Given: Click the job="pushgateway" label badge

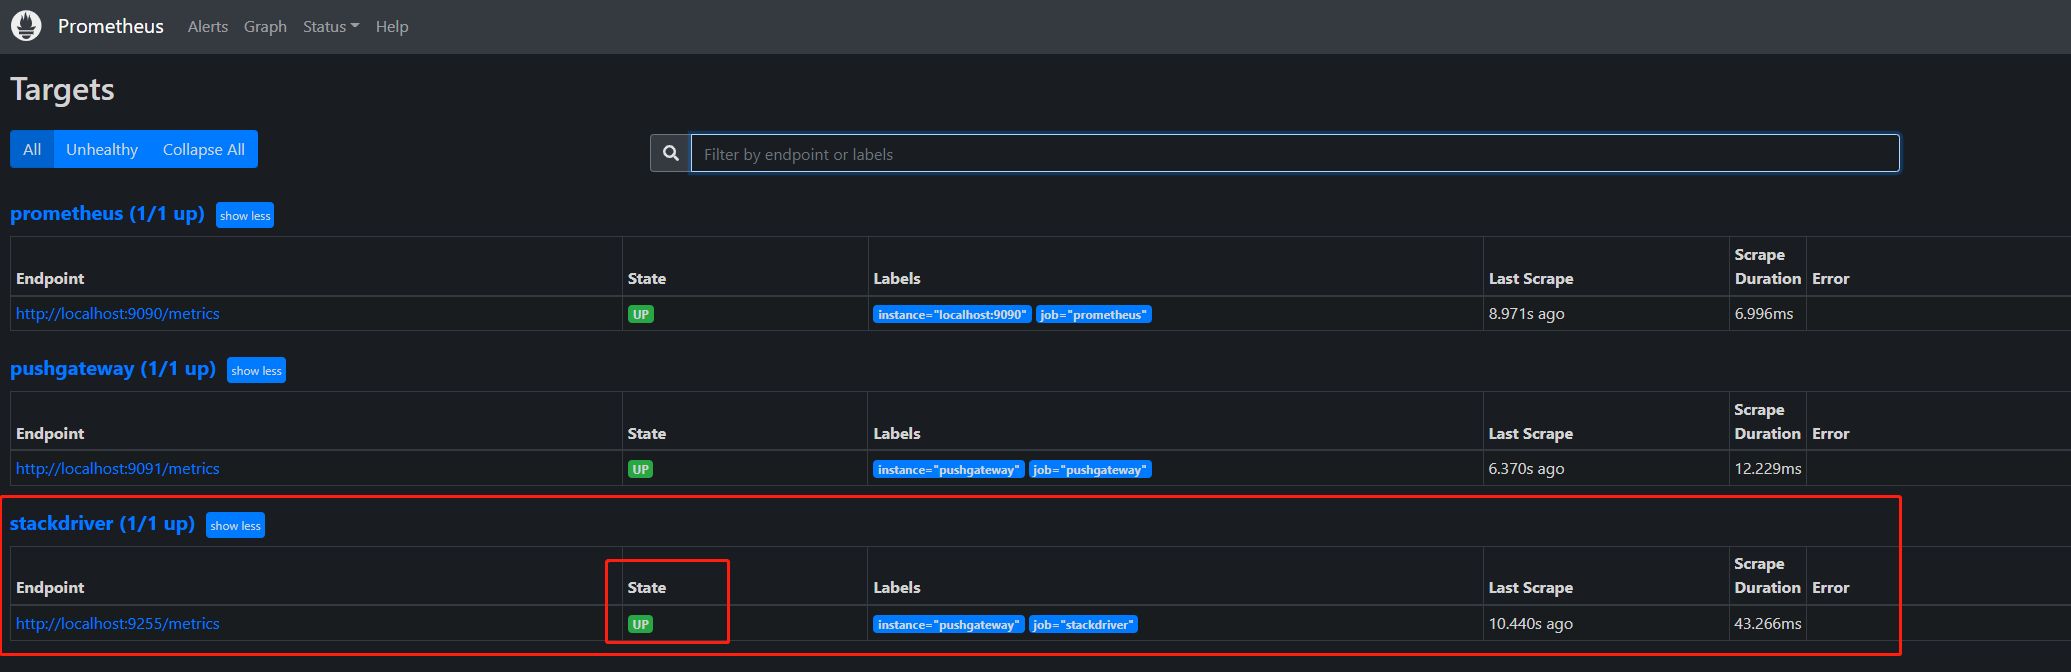Looking at the screenshot, I should click(x=1090, y=469).
